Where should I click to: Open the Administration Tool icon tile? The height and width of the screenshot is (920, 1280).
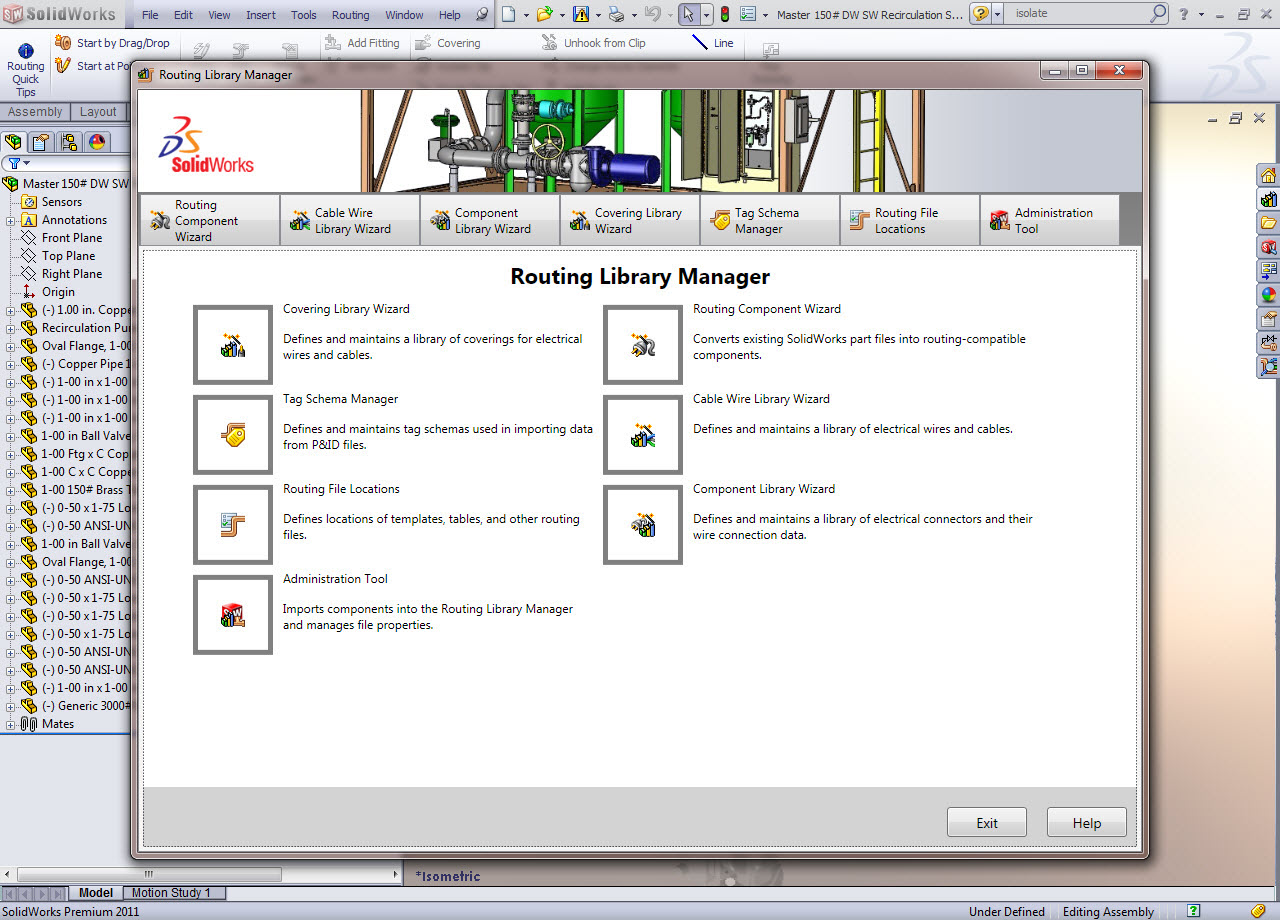(x=233, y=615)
